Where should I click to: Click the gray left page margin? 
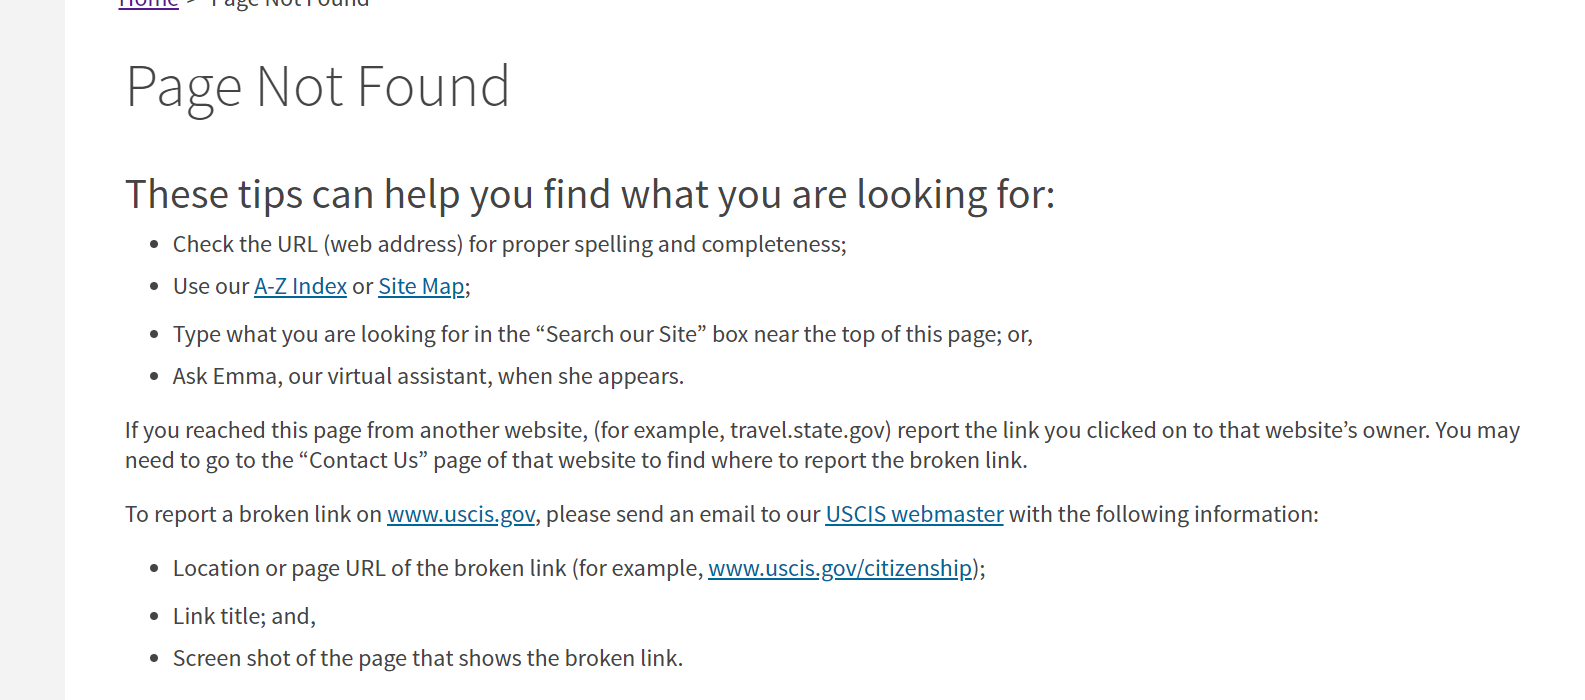pyautogui.click(x=32, y=350)
